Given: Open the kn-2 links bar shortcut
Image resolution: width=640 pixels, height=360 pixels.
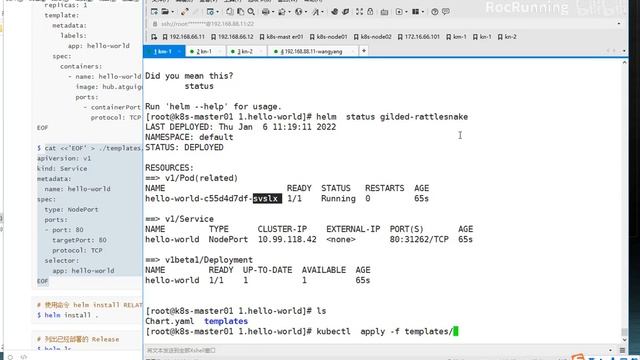Looking at the screenshot, I should (507, 37).
